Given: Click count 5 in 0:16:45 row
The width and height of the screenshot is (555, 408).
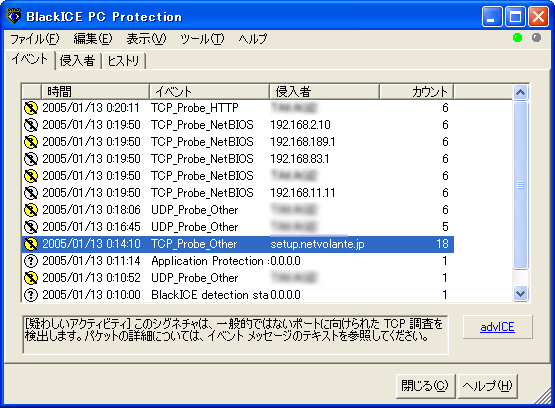Looking at the screenshot, I should click(x=445, y=226).
